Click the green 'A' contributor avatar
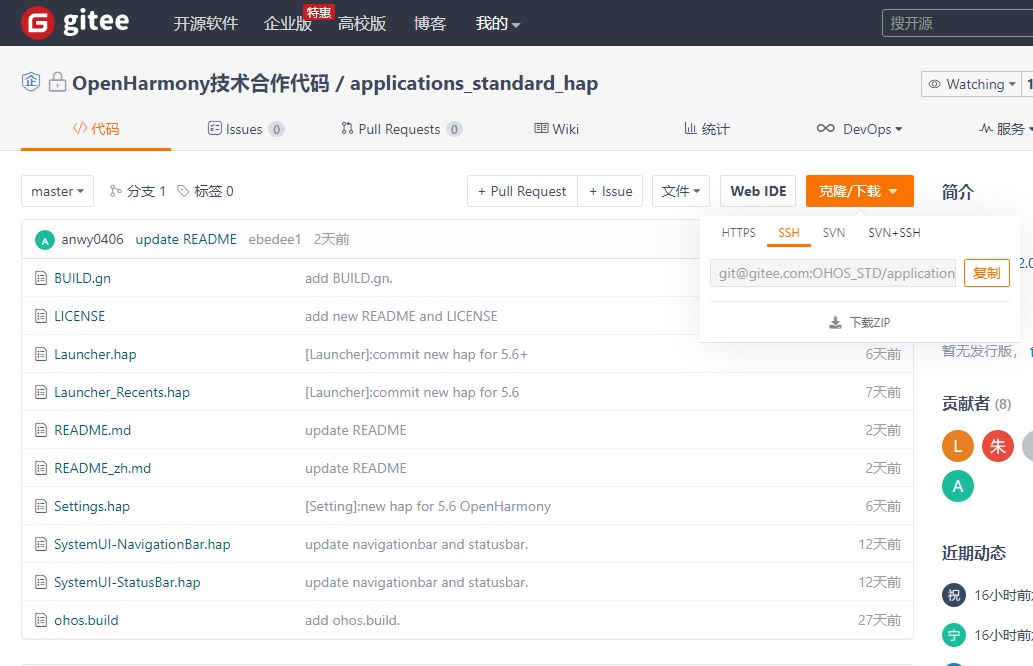This screenshot has width=1033, height=666. (x=957, y=486)
